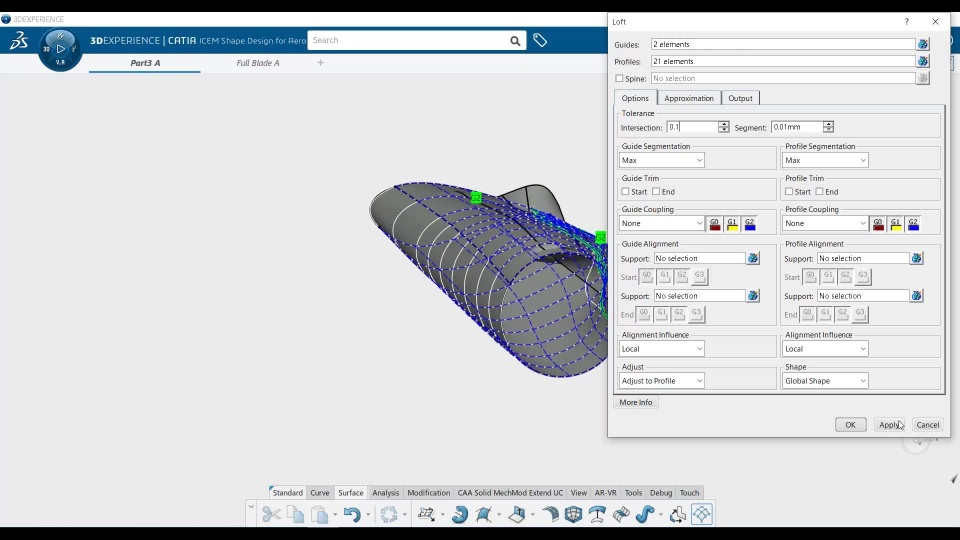Screen dimensions: 960x540
Task: Click the 3D compass play button
Action: [x=60, y=48]
